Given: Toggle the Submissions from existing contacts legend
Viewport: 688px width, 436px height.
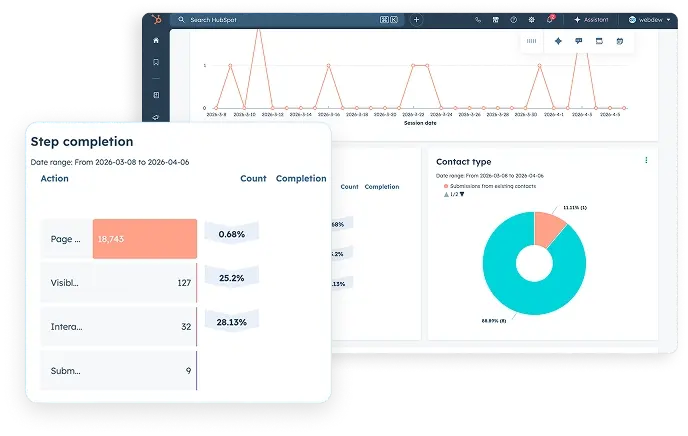Looking at the screenshot, I should coord(490,186).
